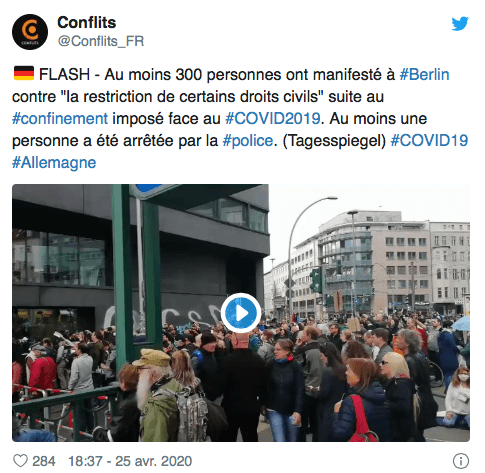The width and height of the screenshot is (485, 473).
Task: Open the #Berlin hashtag
Action: 424,74
